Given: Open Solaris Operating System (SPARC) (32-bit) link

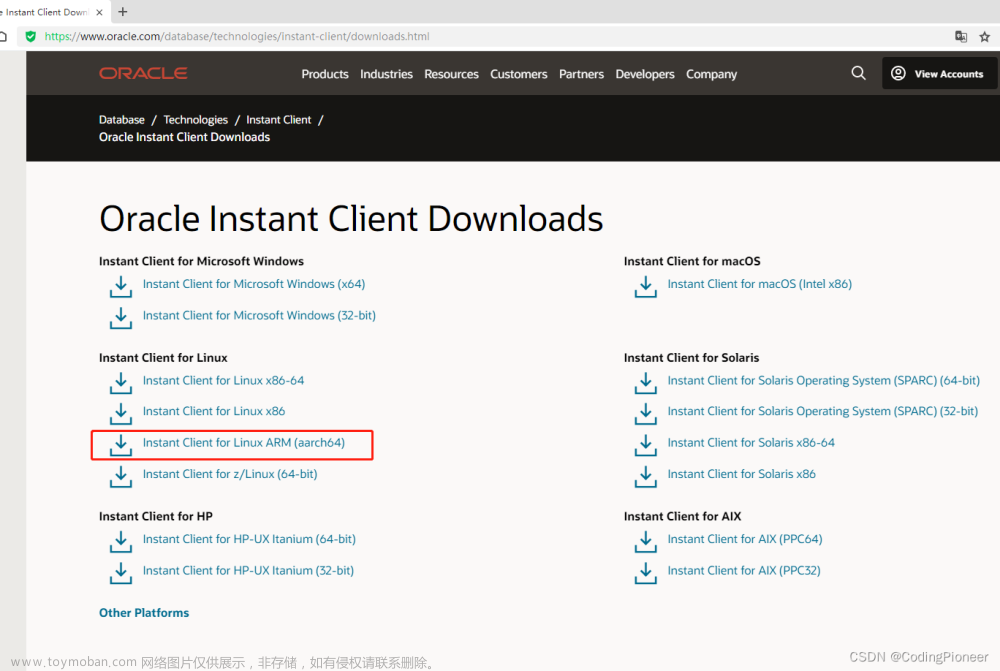Looking at the screenshot, I should click(823, 411).
